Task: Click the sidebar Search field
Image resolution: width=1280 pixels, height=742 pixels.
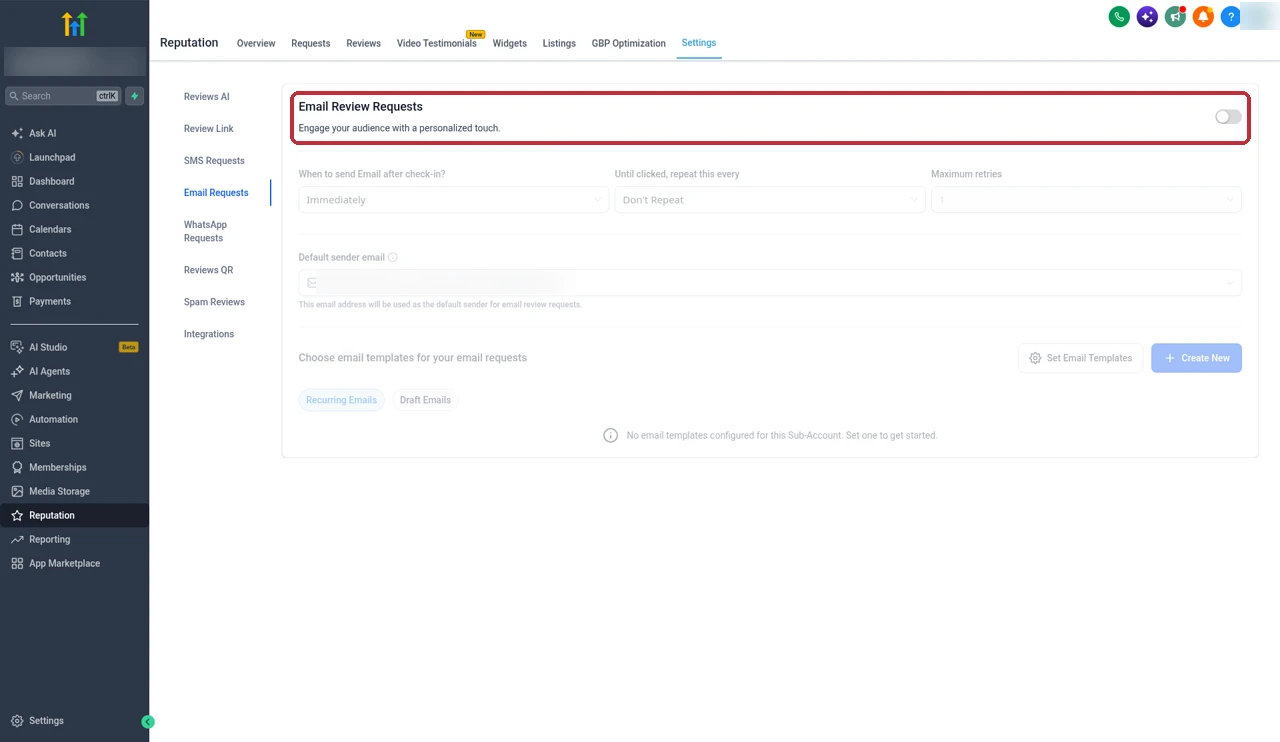Action: coord(63,96)
